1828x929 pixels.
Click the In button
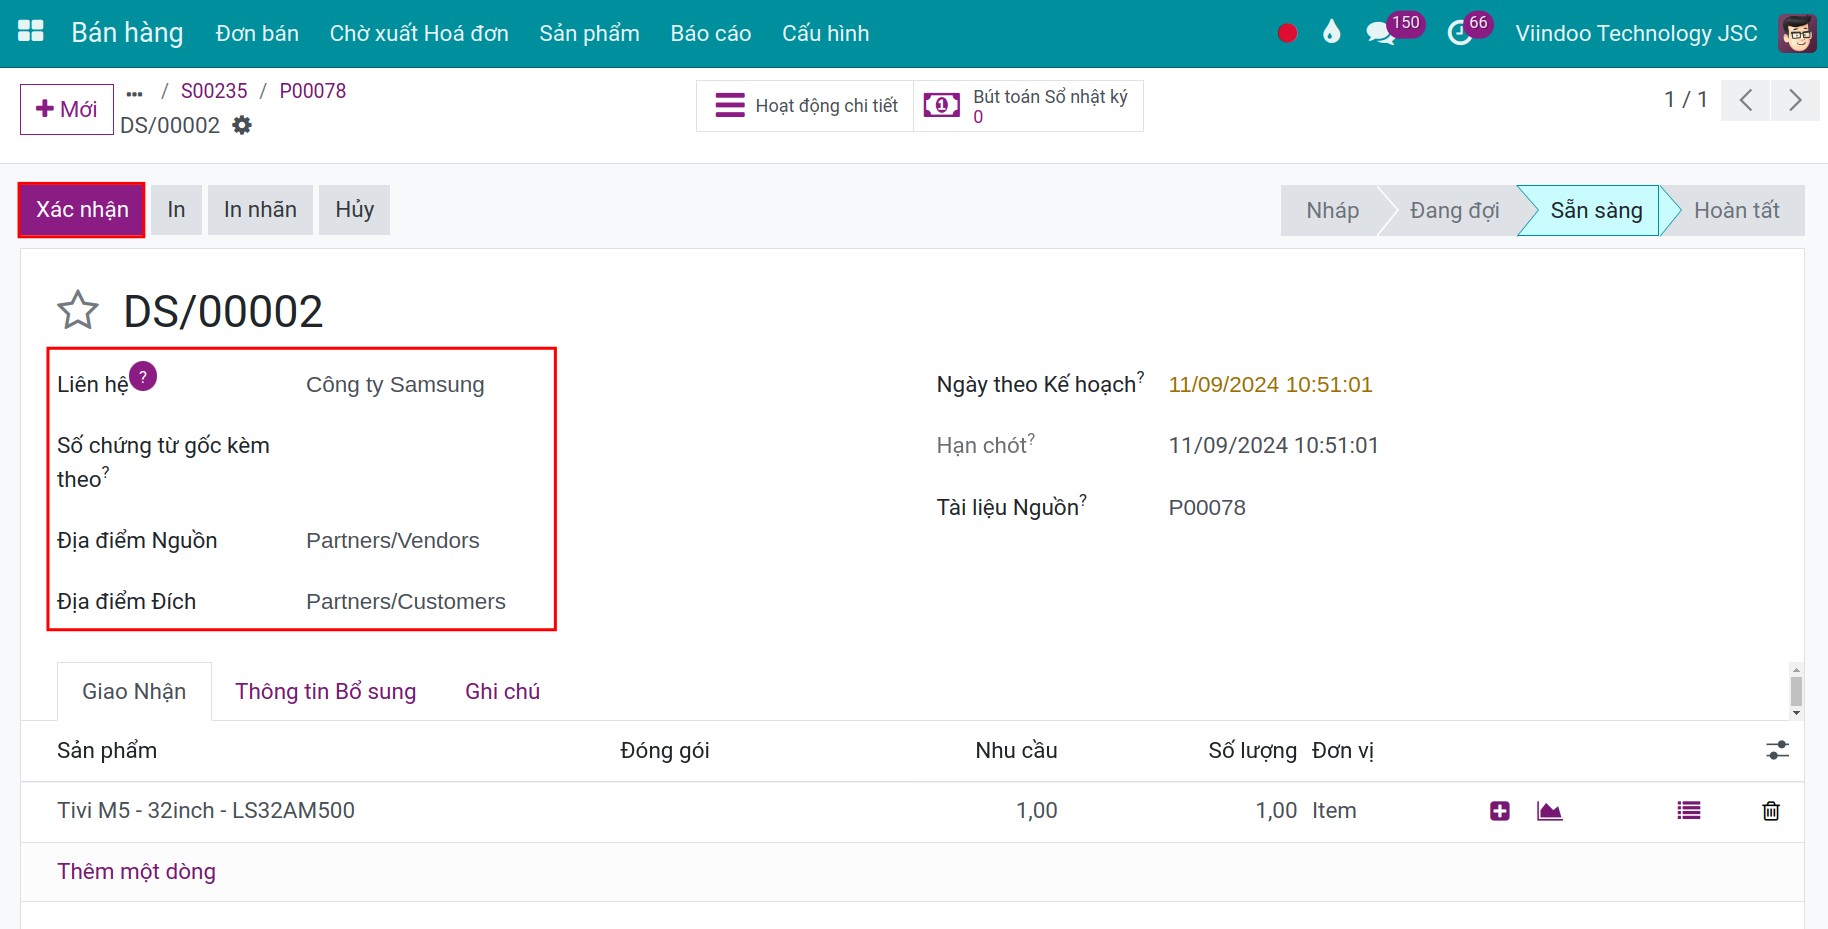pyautogui.click(x=176, y=210)
